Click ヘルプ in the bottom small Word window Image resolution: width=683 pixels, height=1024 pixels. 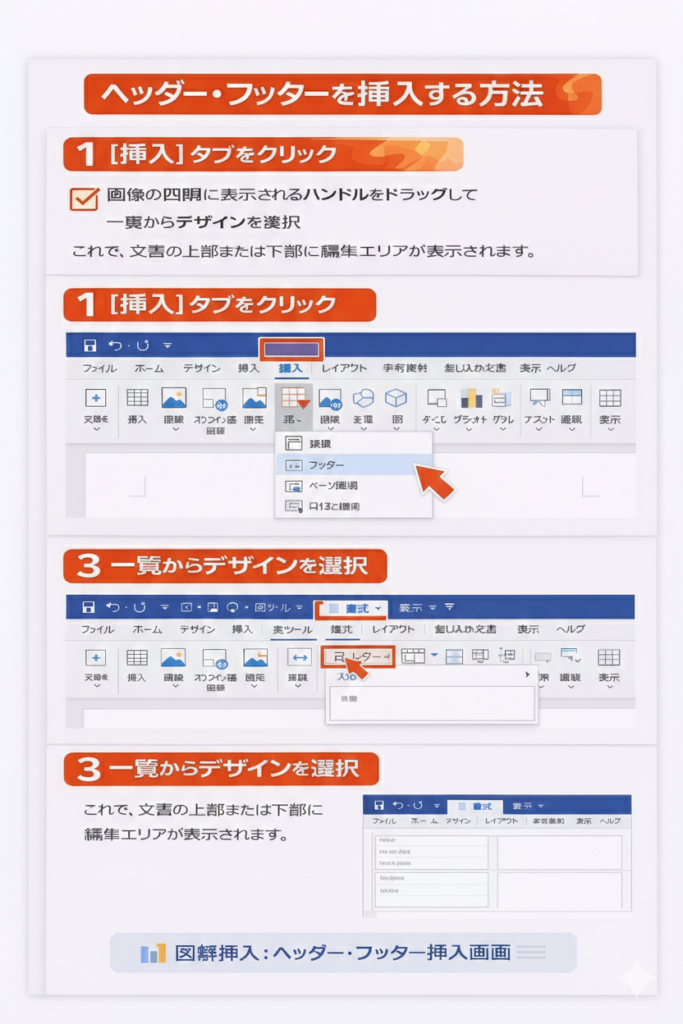pyautogui.click(x=610, y=822)
